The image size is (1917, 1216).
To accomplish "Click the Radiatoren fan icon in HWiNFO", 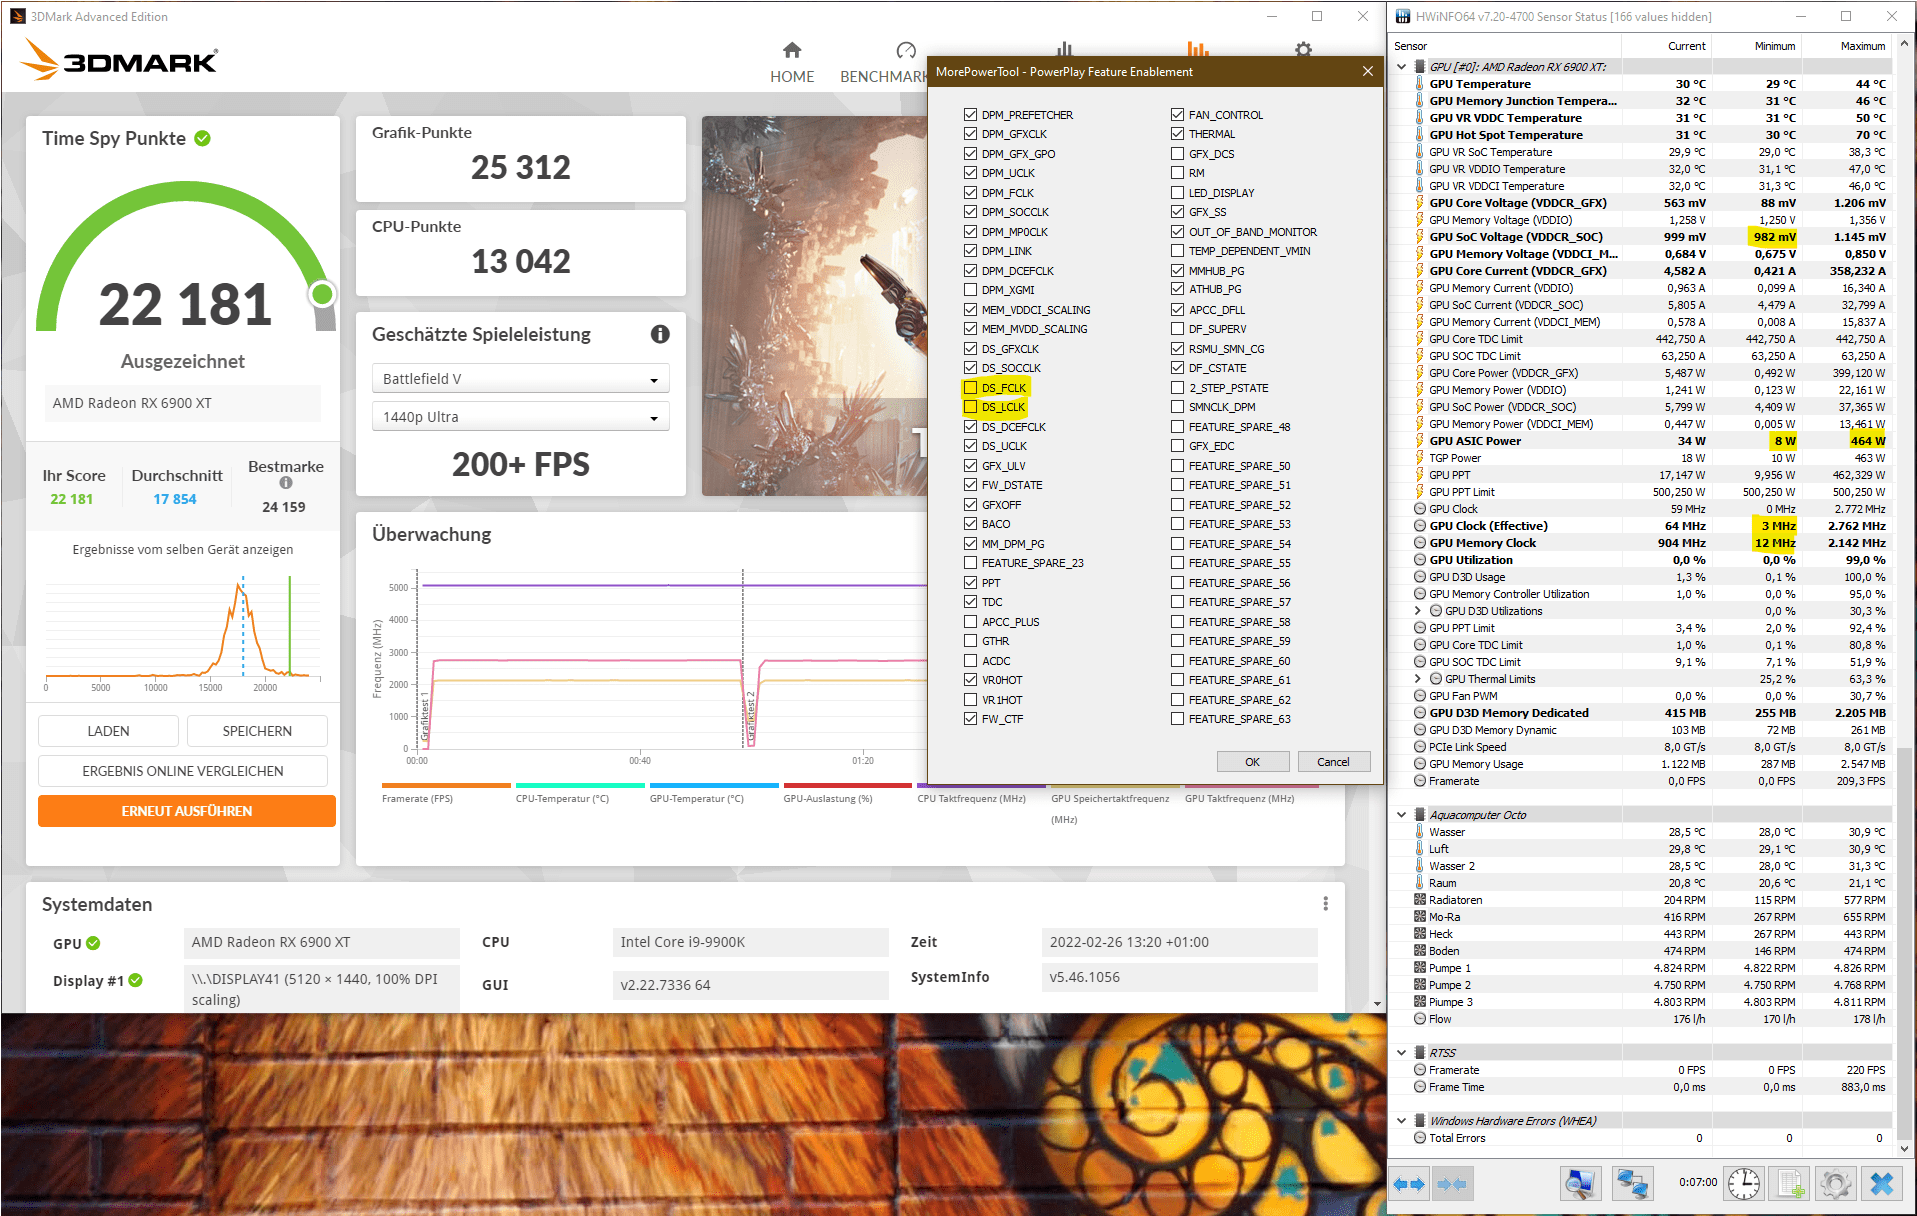I will point(1419,900).
